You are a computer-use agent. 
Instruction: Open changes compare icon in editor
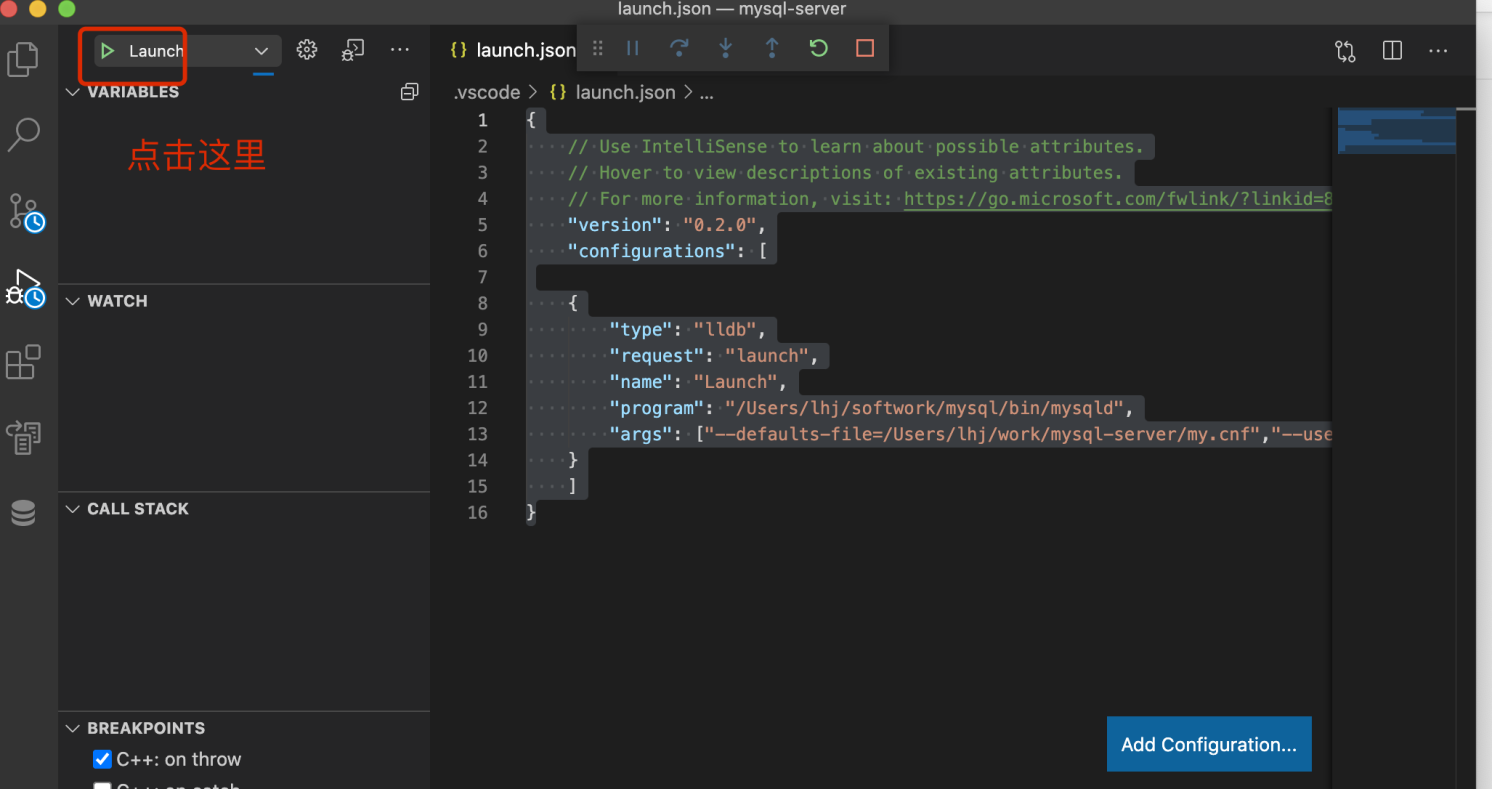click(1345, 51)
